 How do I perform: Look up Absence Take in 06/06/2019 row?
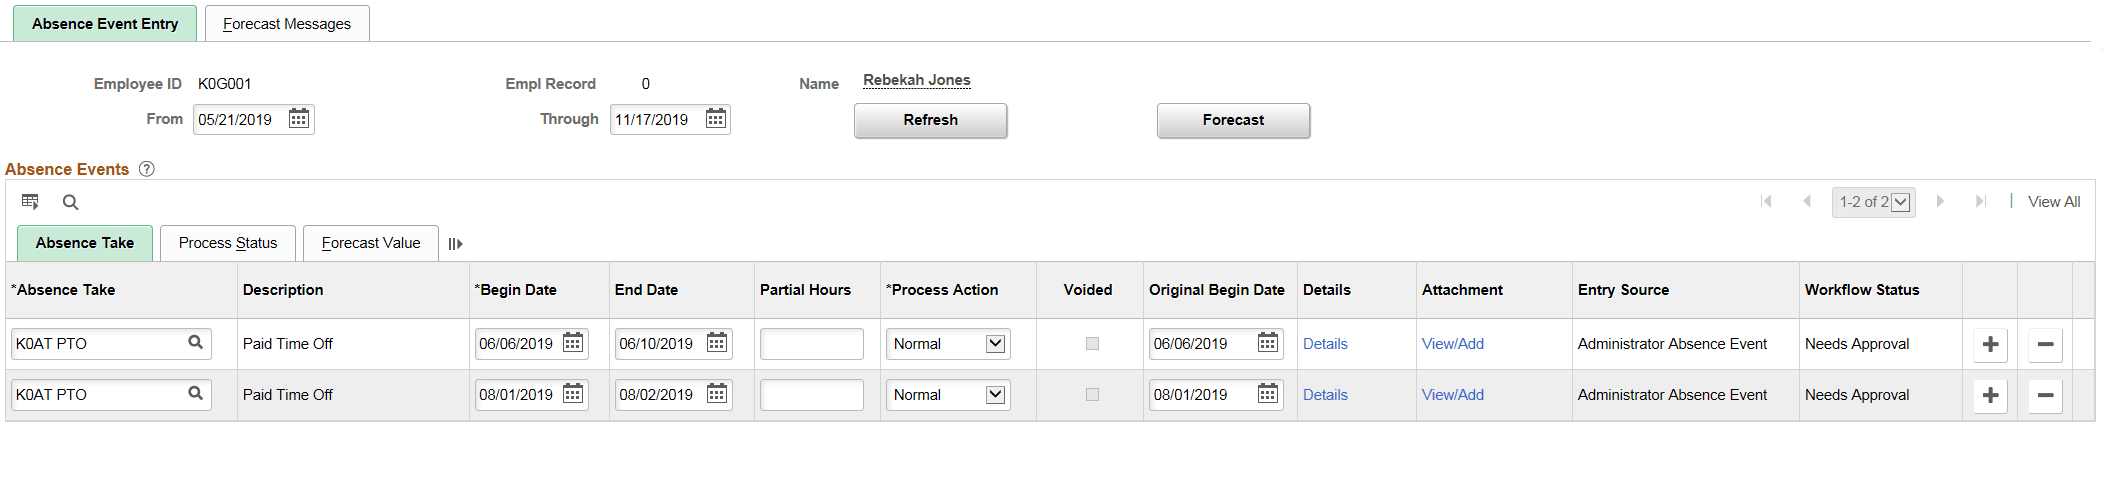[196, 343]
